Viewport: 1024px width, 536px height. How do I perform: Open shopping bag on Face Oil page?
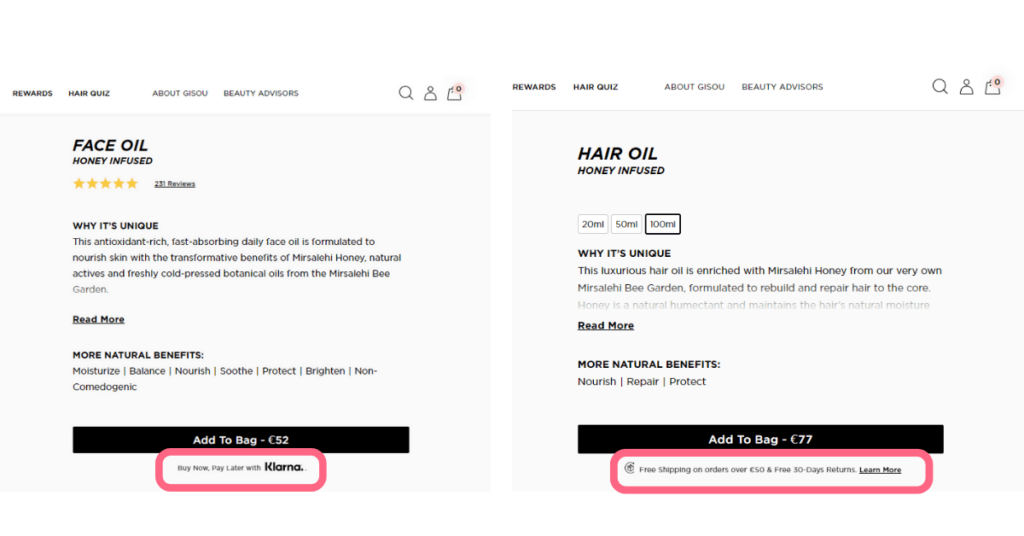click(455, 93)
